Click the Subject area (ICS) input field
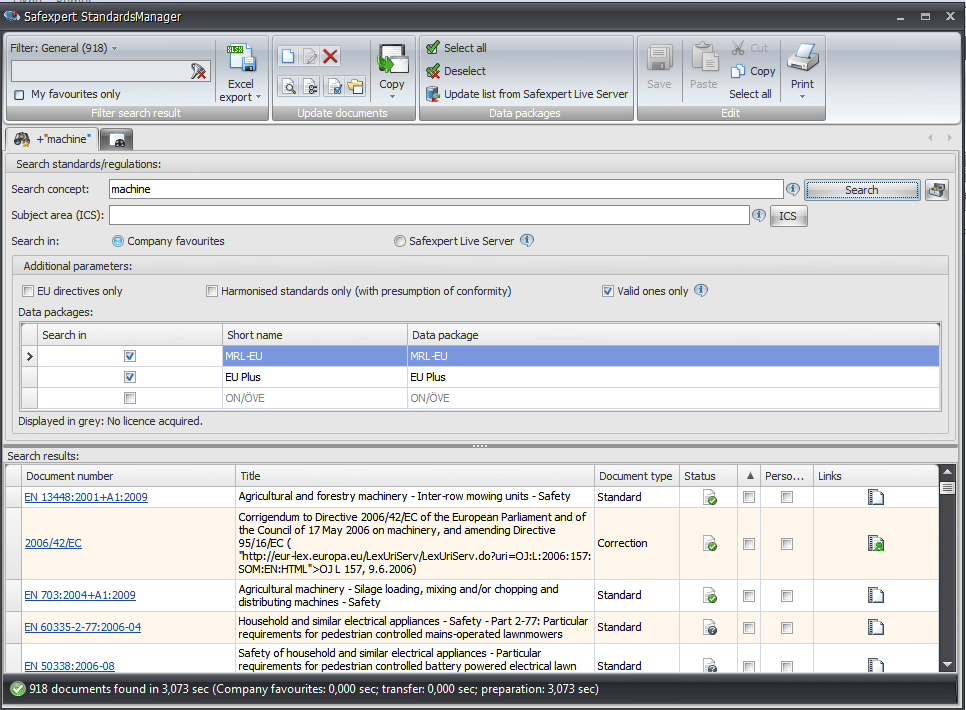The height and width of the screenshot is (710, 966). pyautogui.click(x=428, y=215)
